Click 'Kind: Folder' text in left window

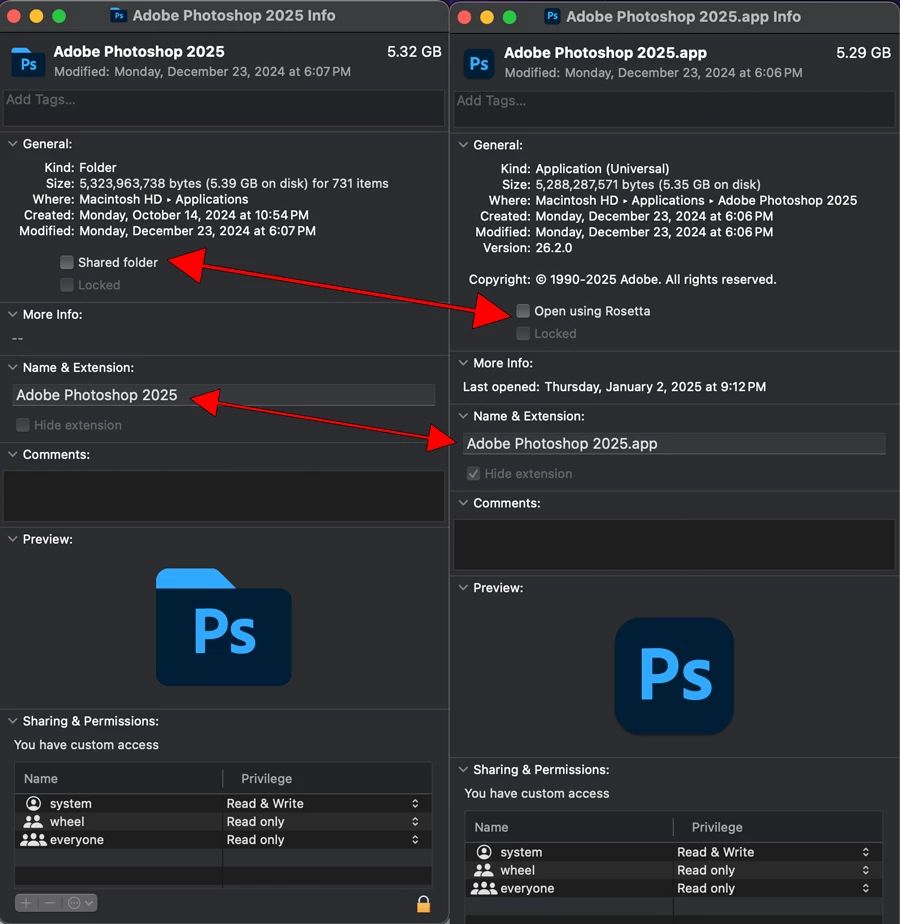pos(80,167)
